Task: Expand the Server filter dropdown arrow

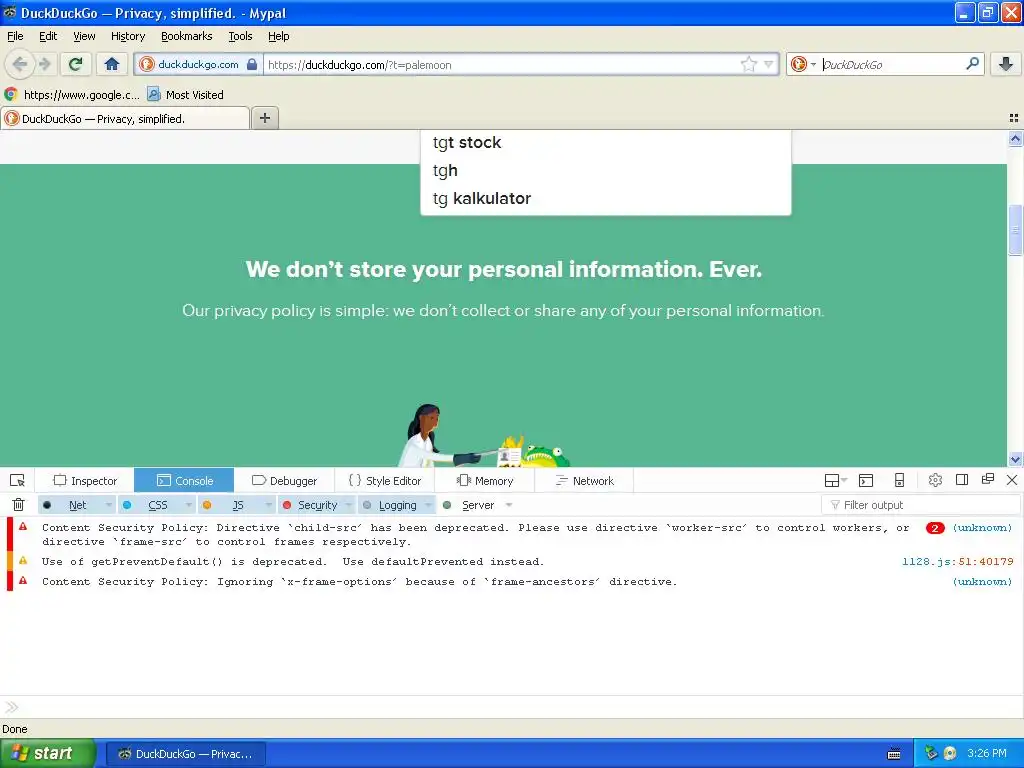Action: [509, 505]
